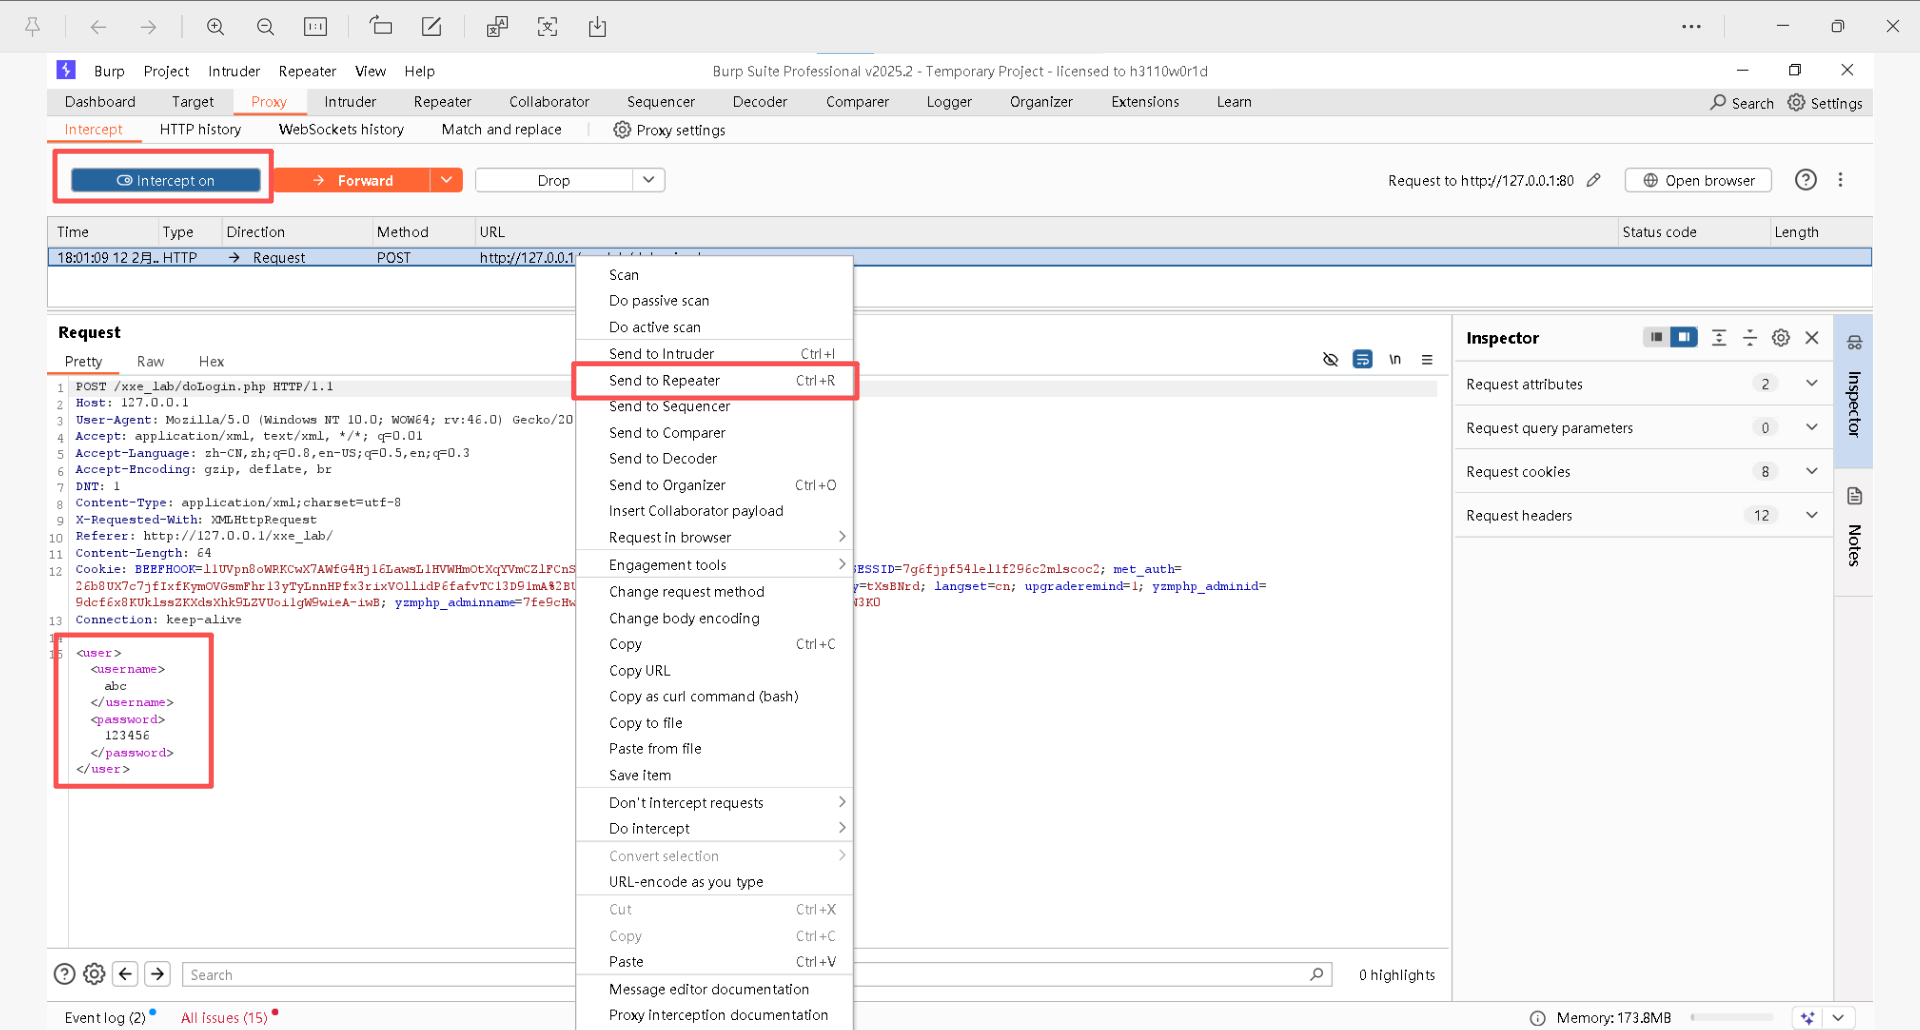
Task: Select Change request method
Action: point(715,592)
